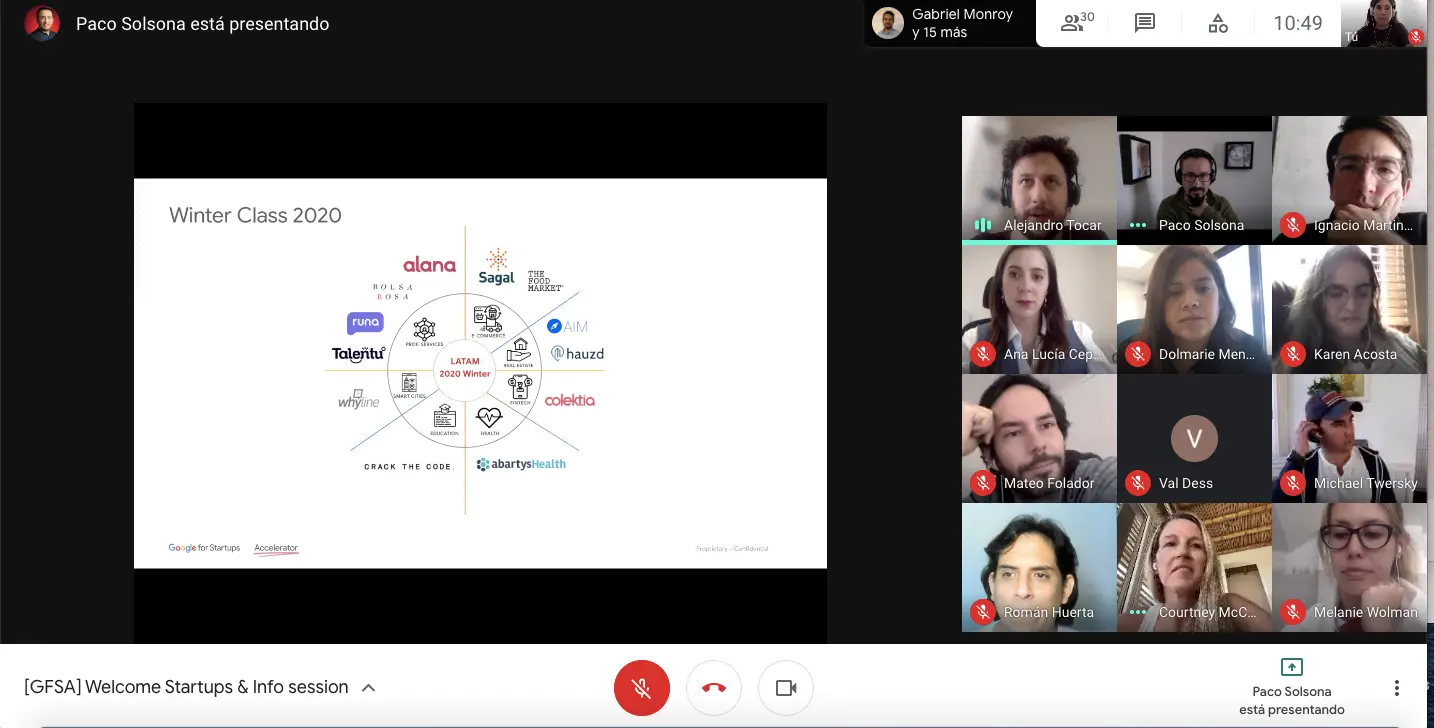Select Michael Twersky's video tile
This screenshot has height=728, width=1434.
[x=1349, y=438]
